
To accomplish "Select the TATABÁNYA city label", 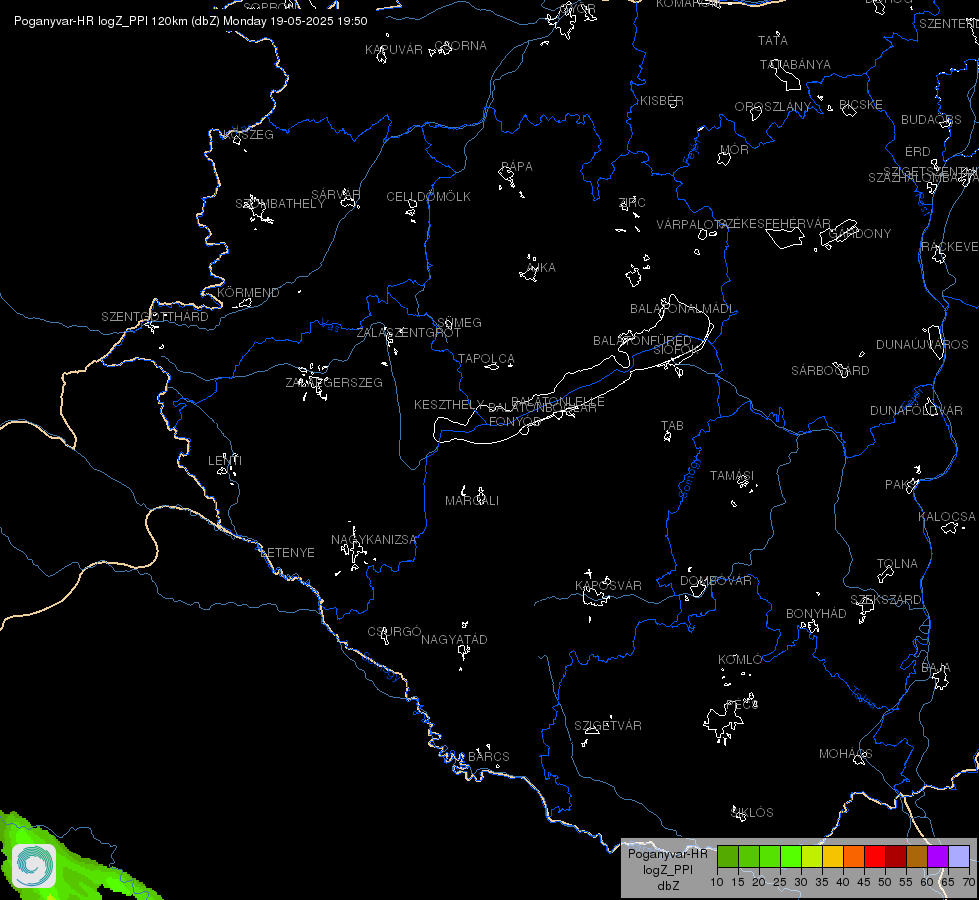I will click(795, 65).
